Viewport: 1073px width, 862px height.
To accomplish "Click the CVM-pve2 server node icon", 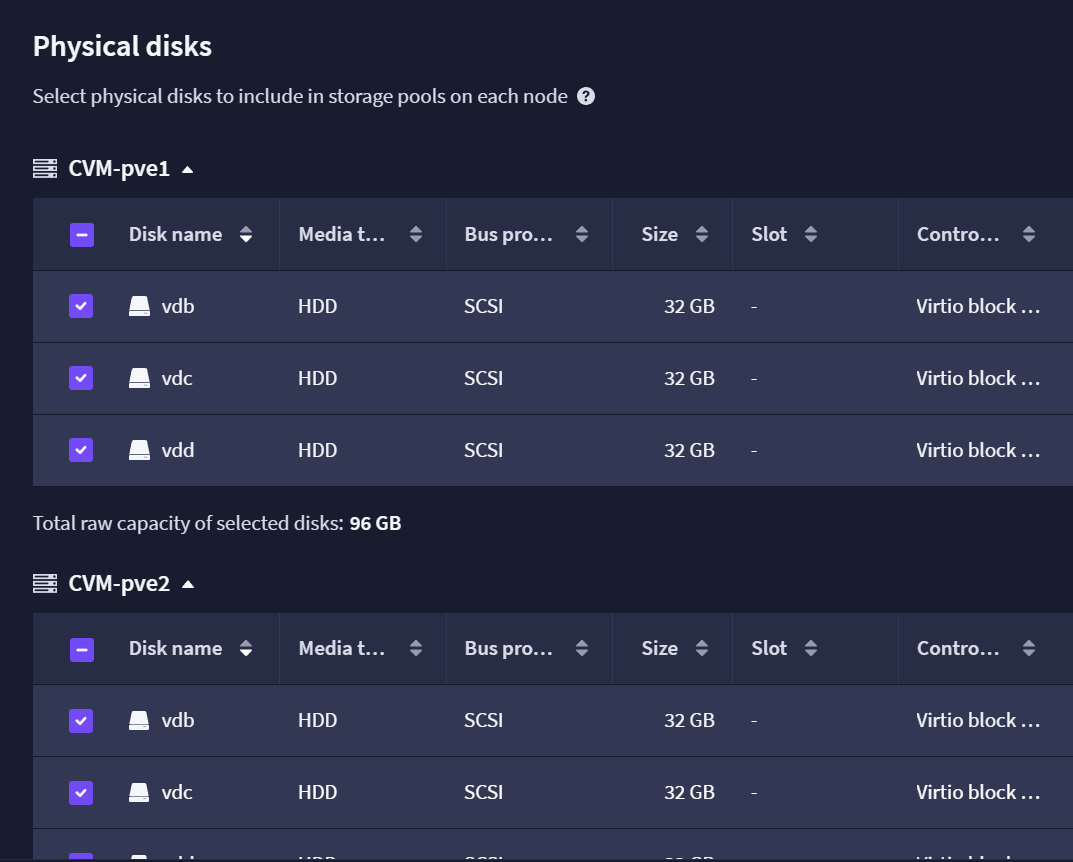I will click(45, 584).
